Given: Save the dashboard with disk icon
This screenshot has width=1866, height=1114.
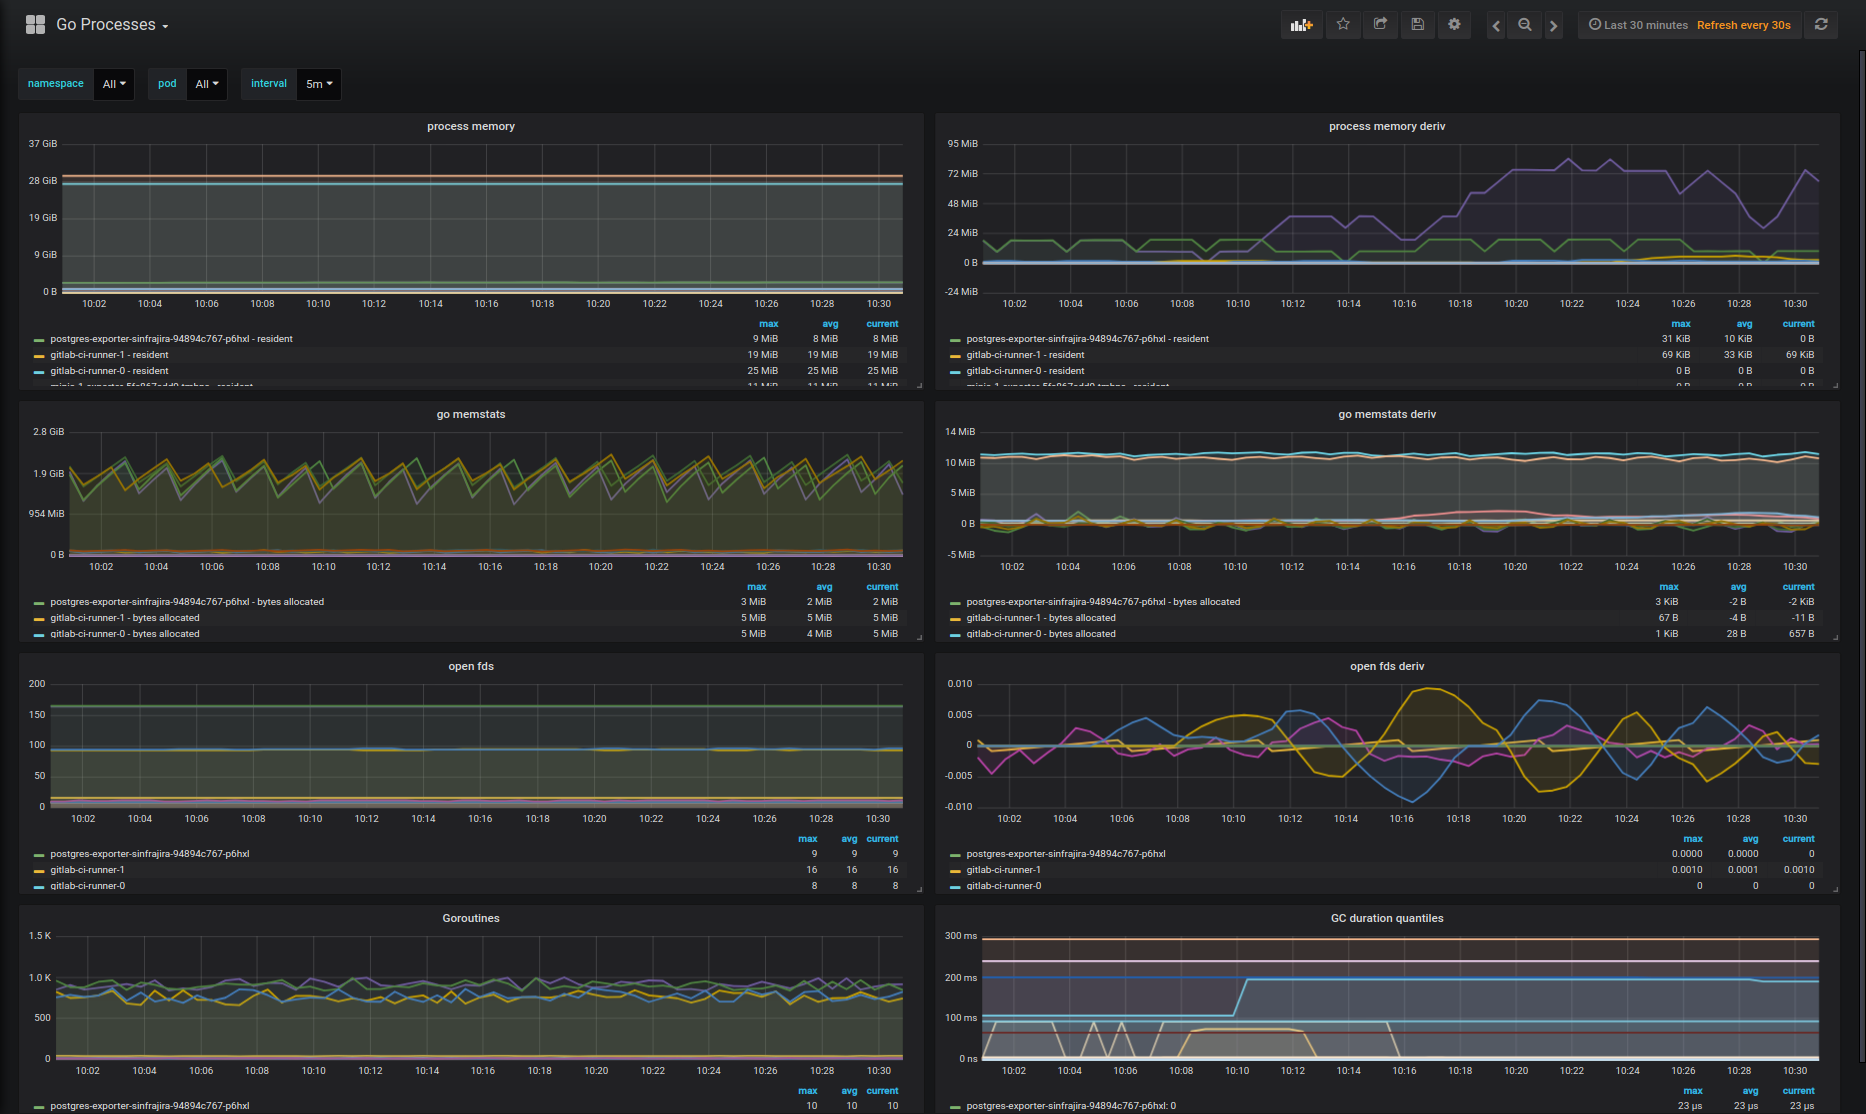Looking at the screenshot, I should (1417, 25).
